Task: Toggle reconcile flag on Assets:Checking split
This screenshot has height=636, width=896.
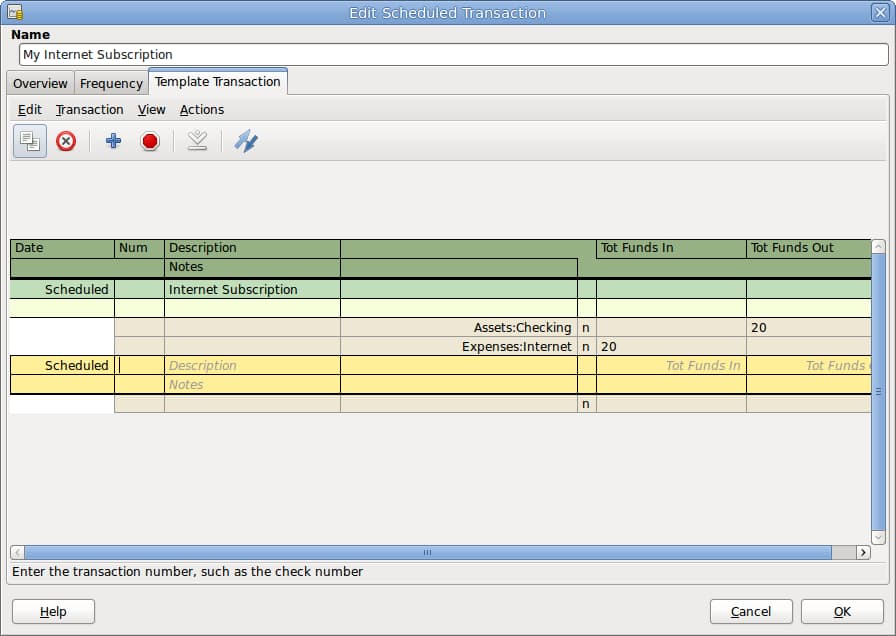Action: (x=586, y=328)
